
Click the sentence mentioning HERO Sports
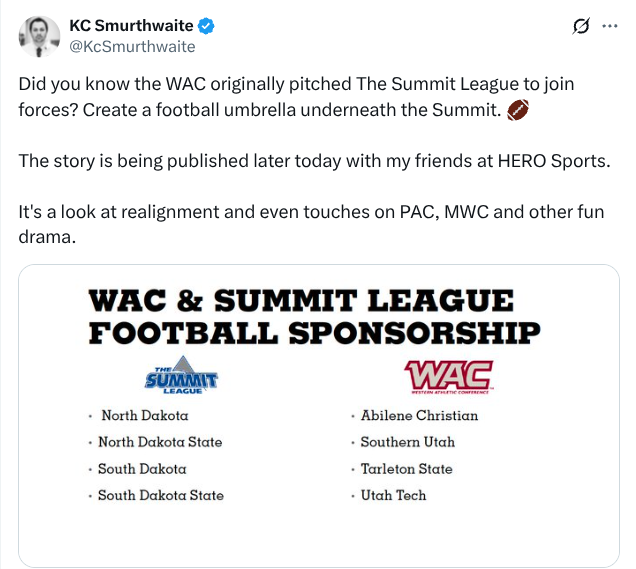(314, 161)
